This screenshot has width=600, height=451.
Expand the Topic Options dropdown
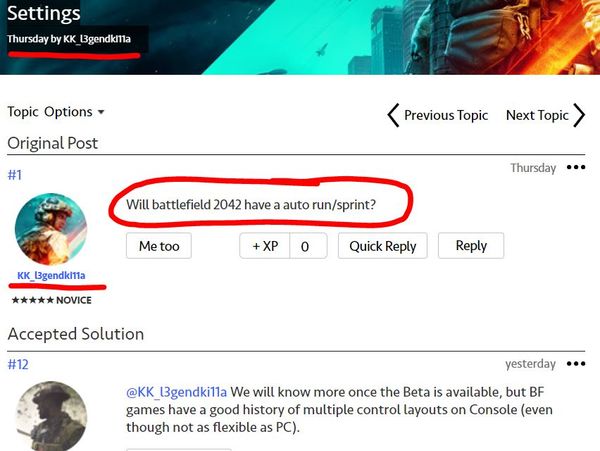coord(56,112)
